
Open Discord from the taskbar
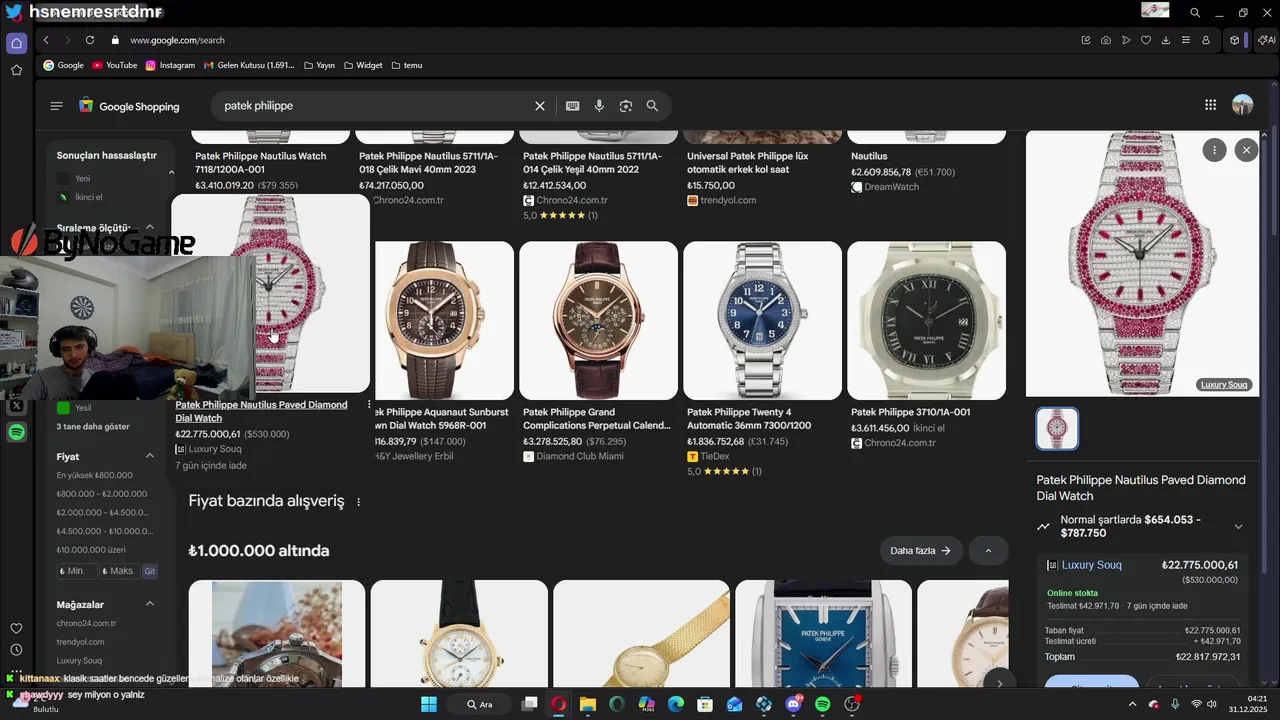[x=794, y=704]
